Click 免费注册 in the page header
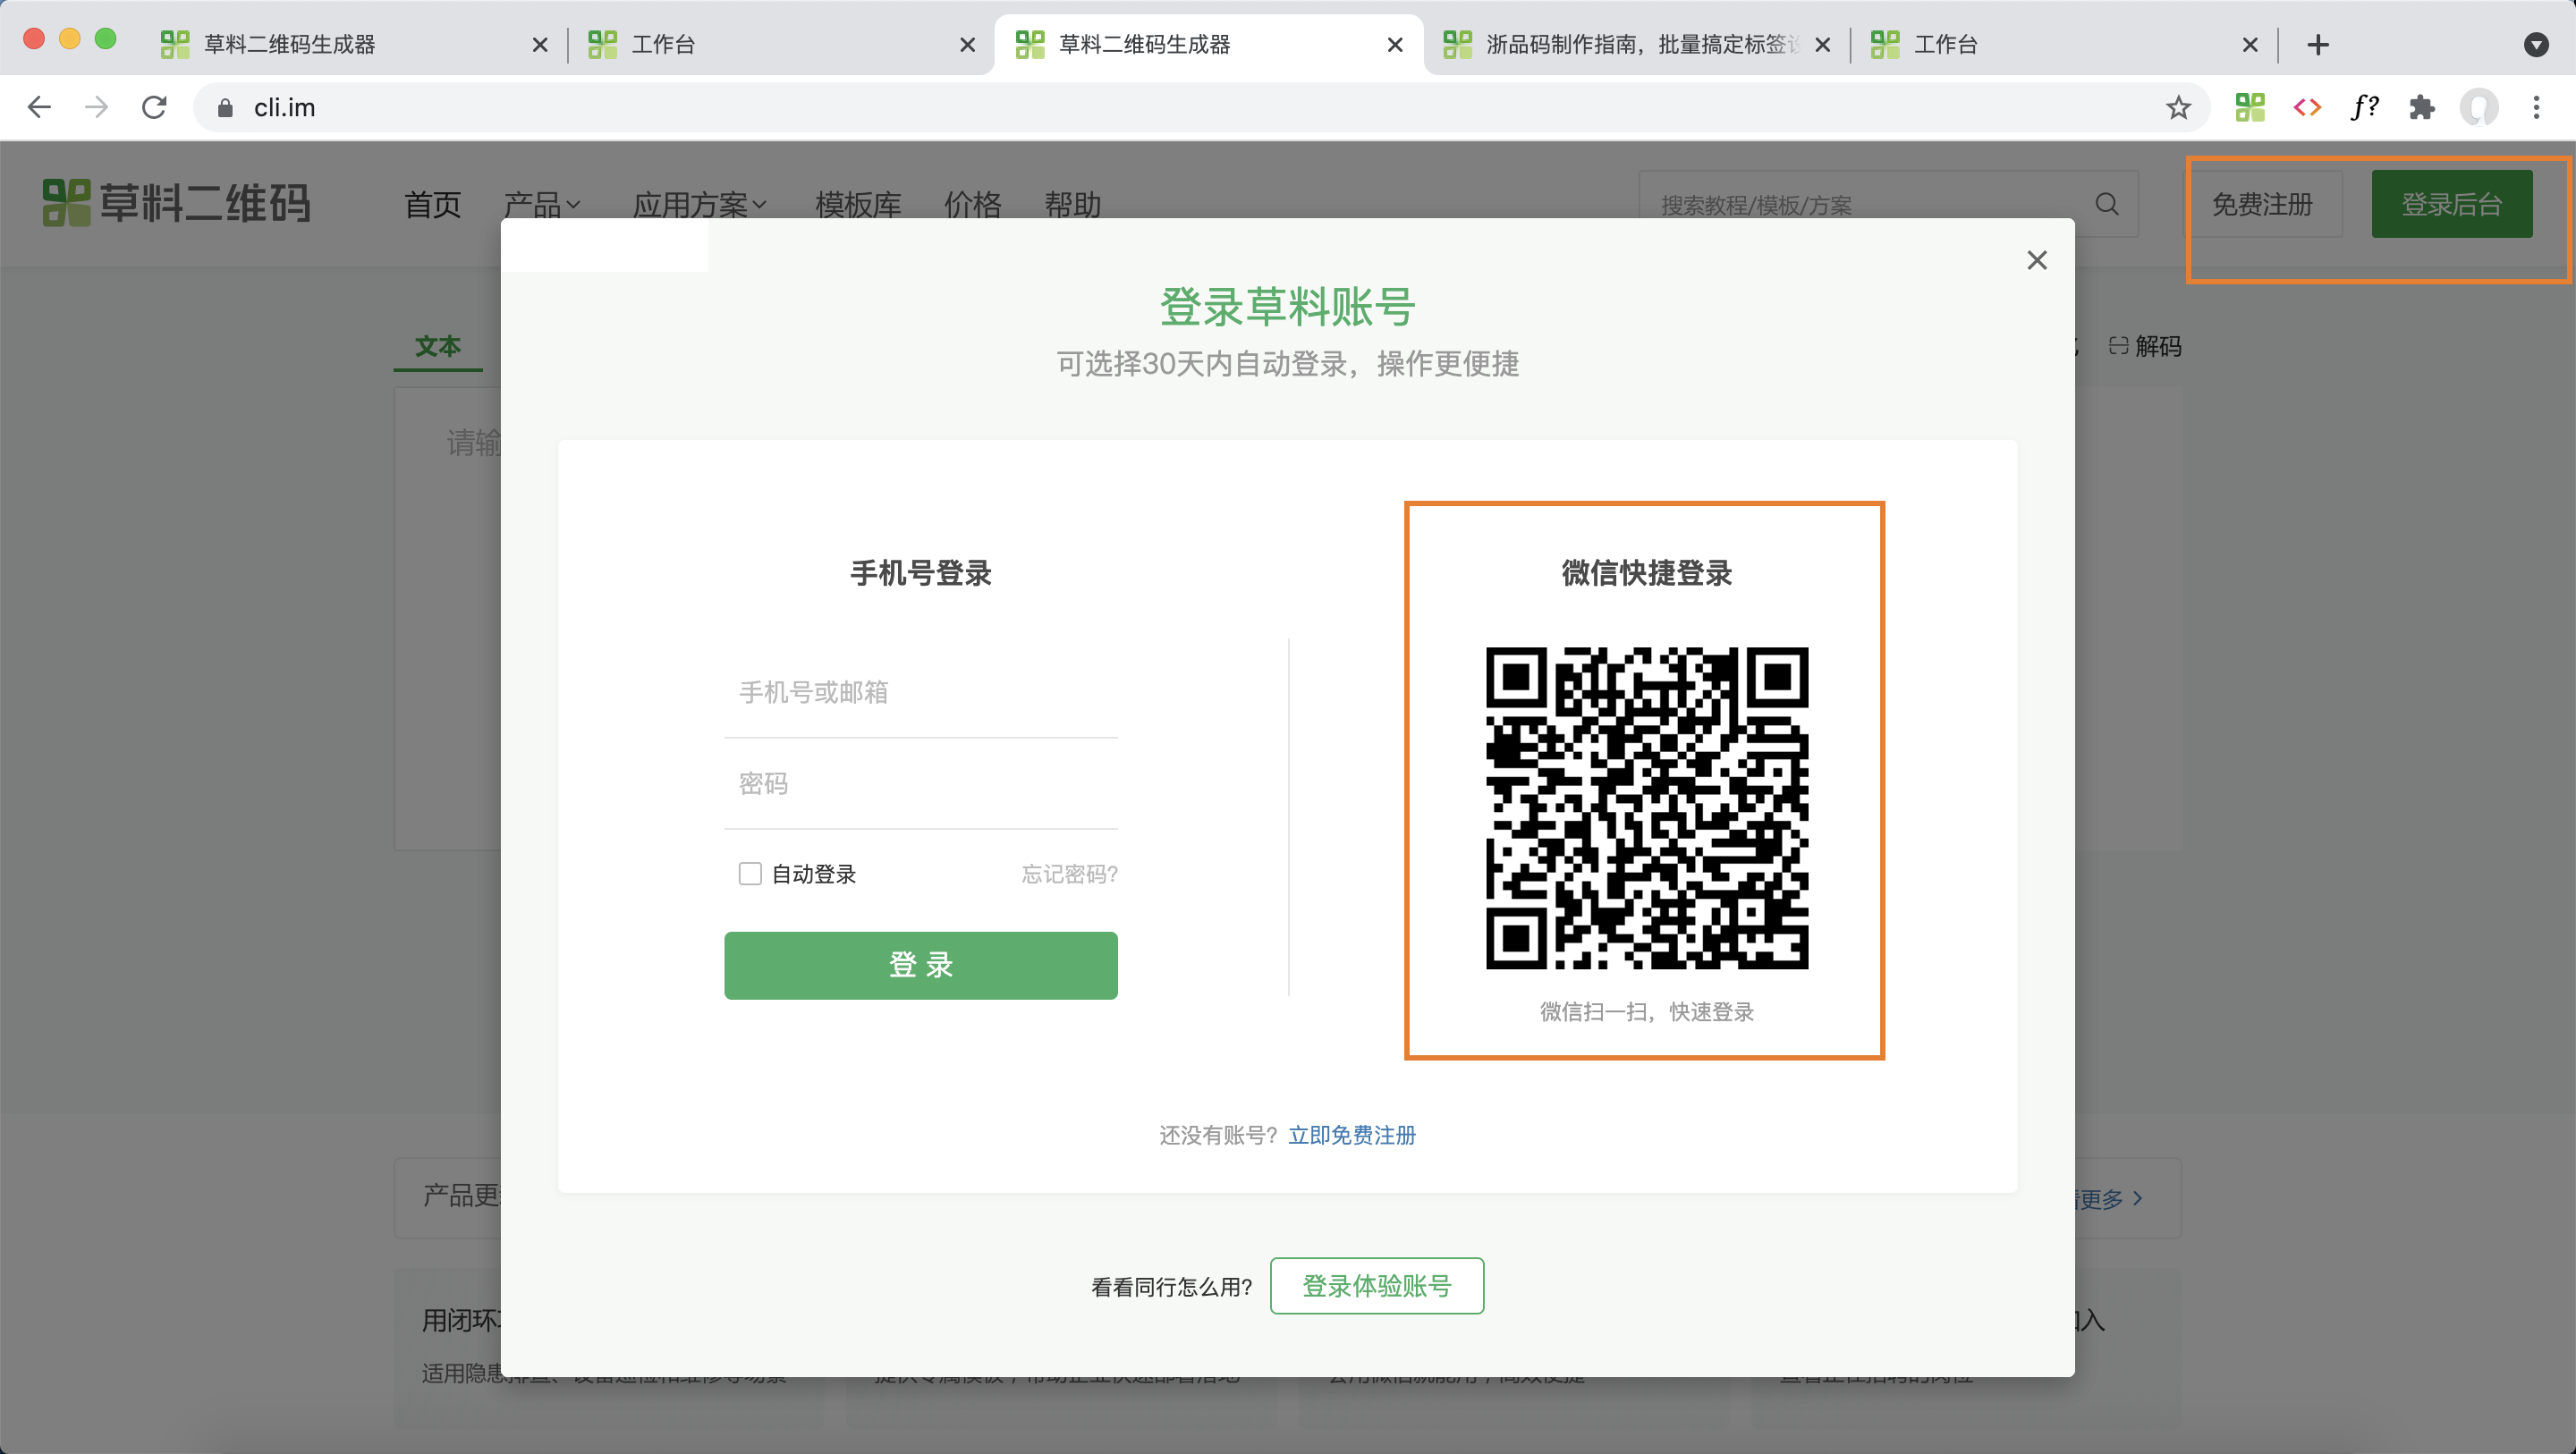The image size is (2576, 1454). pyautogui.click(x=2262, y=204)
